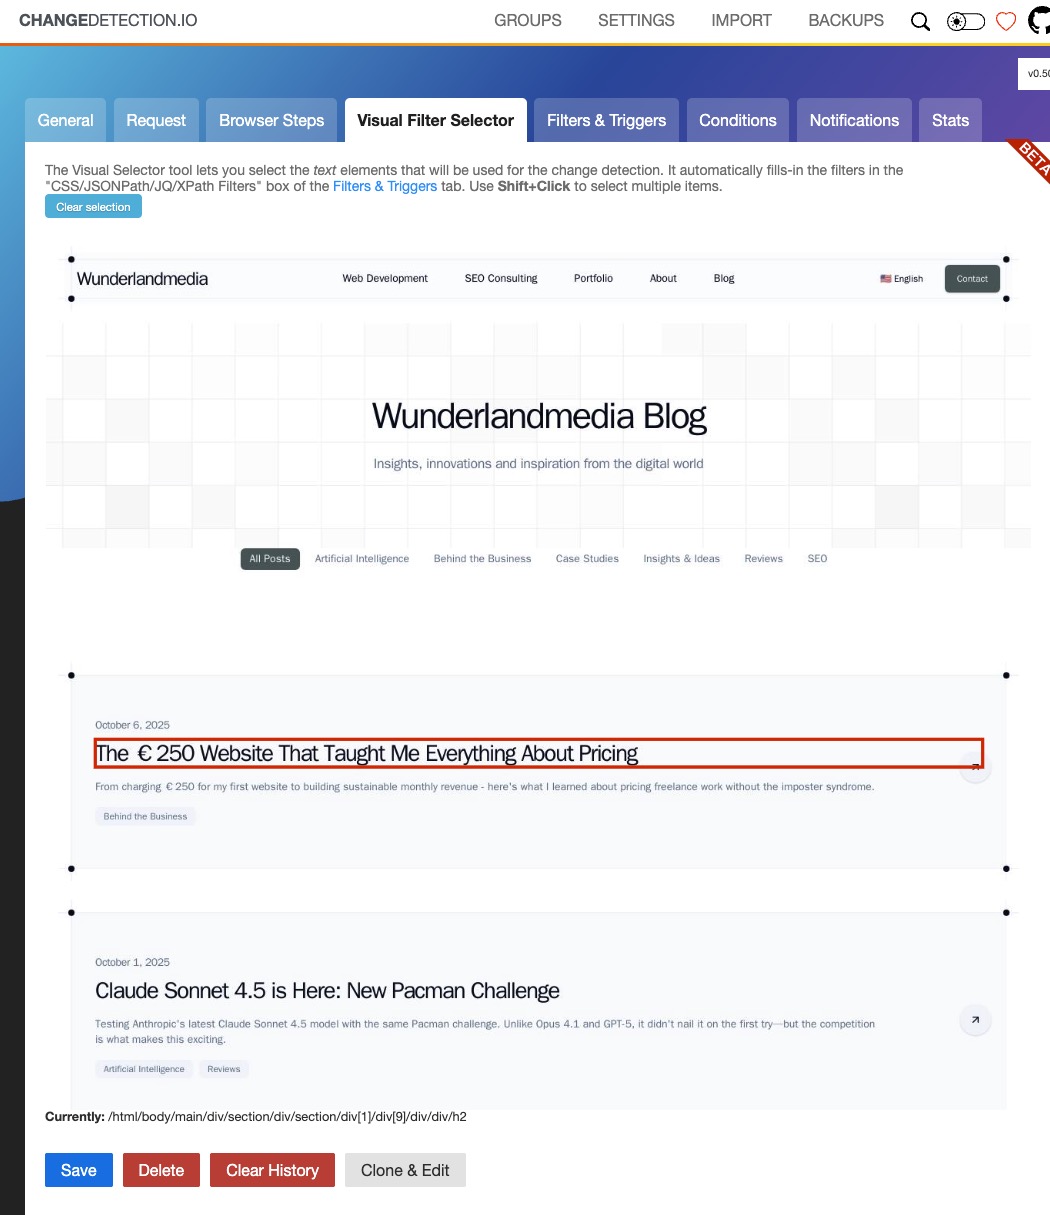The image size is (1050, 1215).
Task: Click the heart sponsor icon
Action: tap(1005, 21)
